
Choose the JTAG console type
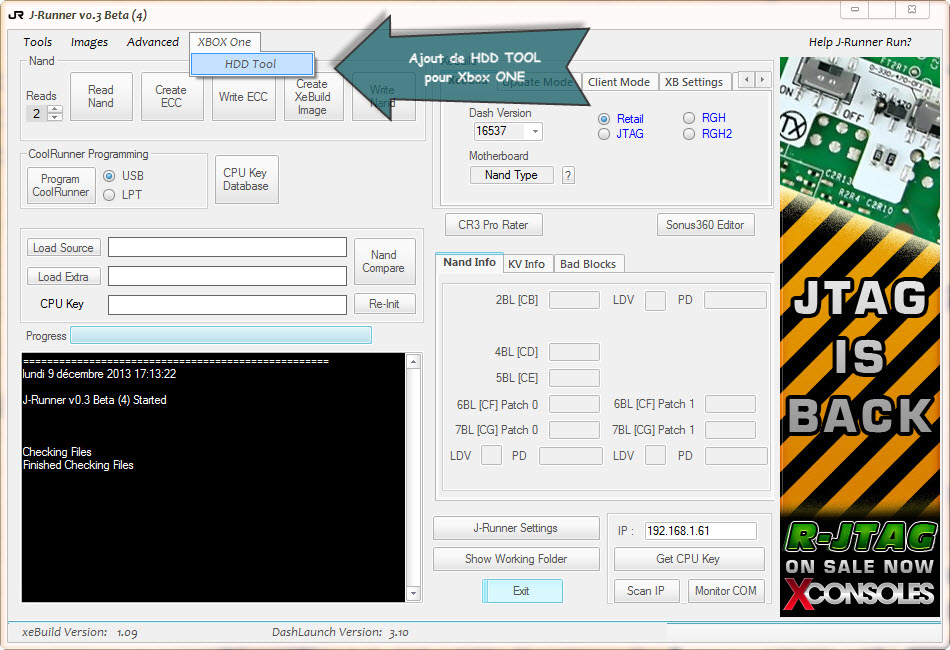point(604,134)
